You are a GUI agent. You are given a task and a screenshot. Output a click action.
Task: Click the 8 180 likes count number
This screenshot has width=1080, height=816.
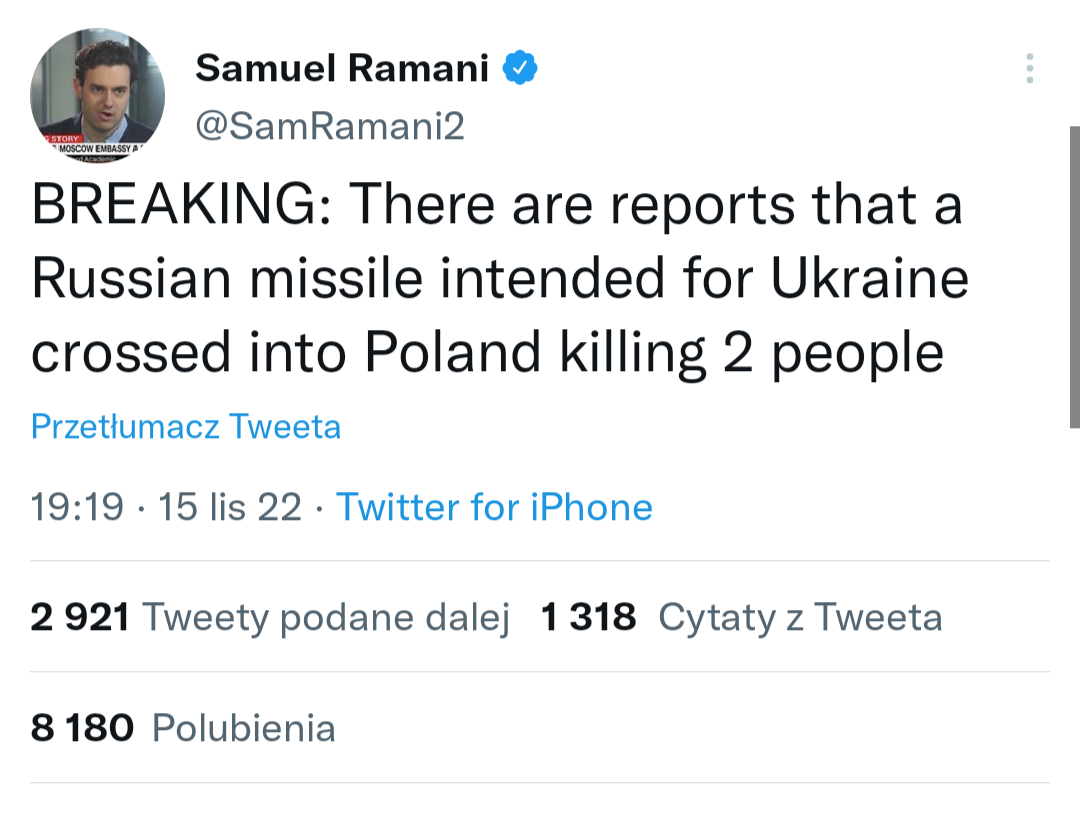click(x=82, y=727)
